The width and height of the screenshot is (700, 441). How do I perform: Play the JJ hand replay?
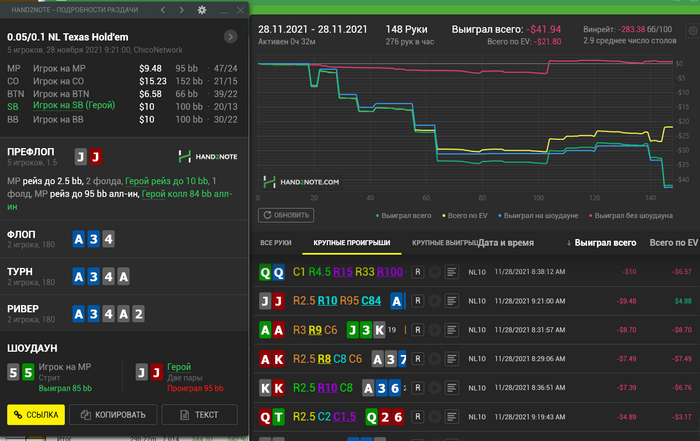coord(434,299)
